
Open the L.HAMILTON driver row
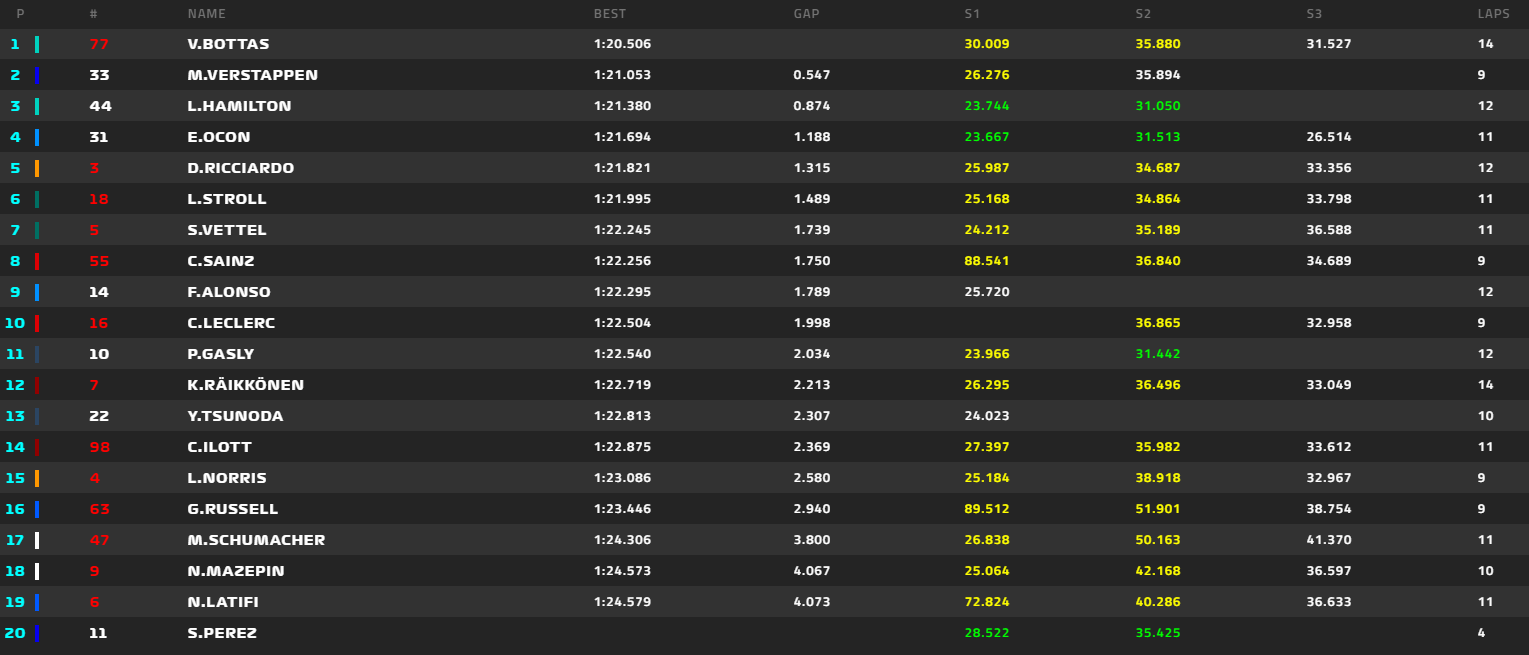point(239,106)
